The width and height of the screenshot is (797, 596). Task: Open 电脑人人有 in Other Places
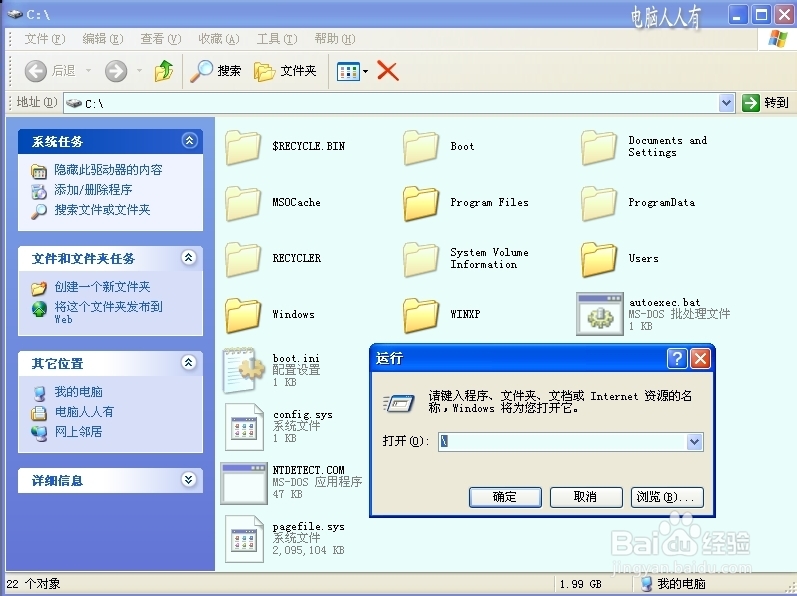coord(84,412)
